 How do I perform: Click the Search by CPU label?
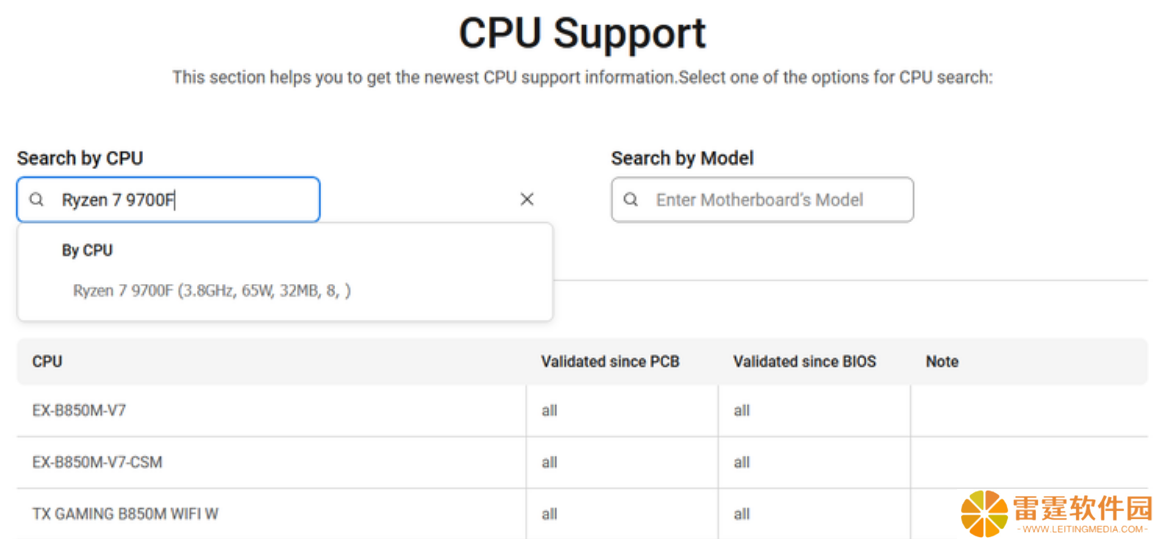80,158
